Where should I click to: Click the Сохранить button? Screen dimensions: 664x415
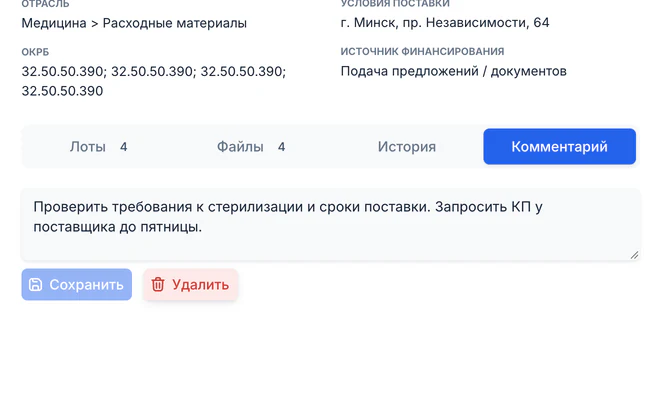pyautogui.click(x=77, y=285)
